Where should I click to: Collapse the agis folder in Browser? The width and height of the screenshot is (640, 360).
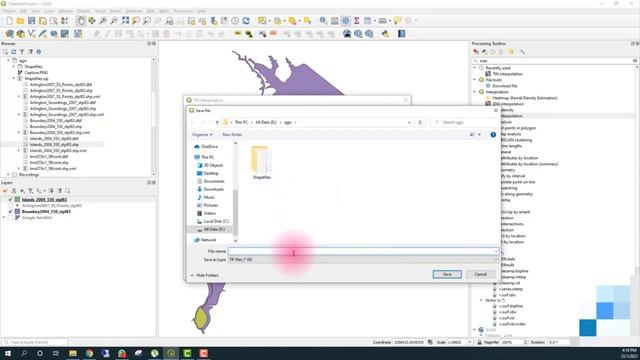coord(8,60)
